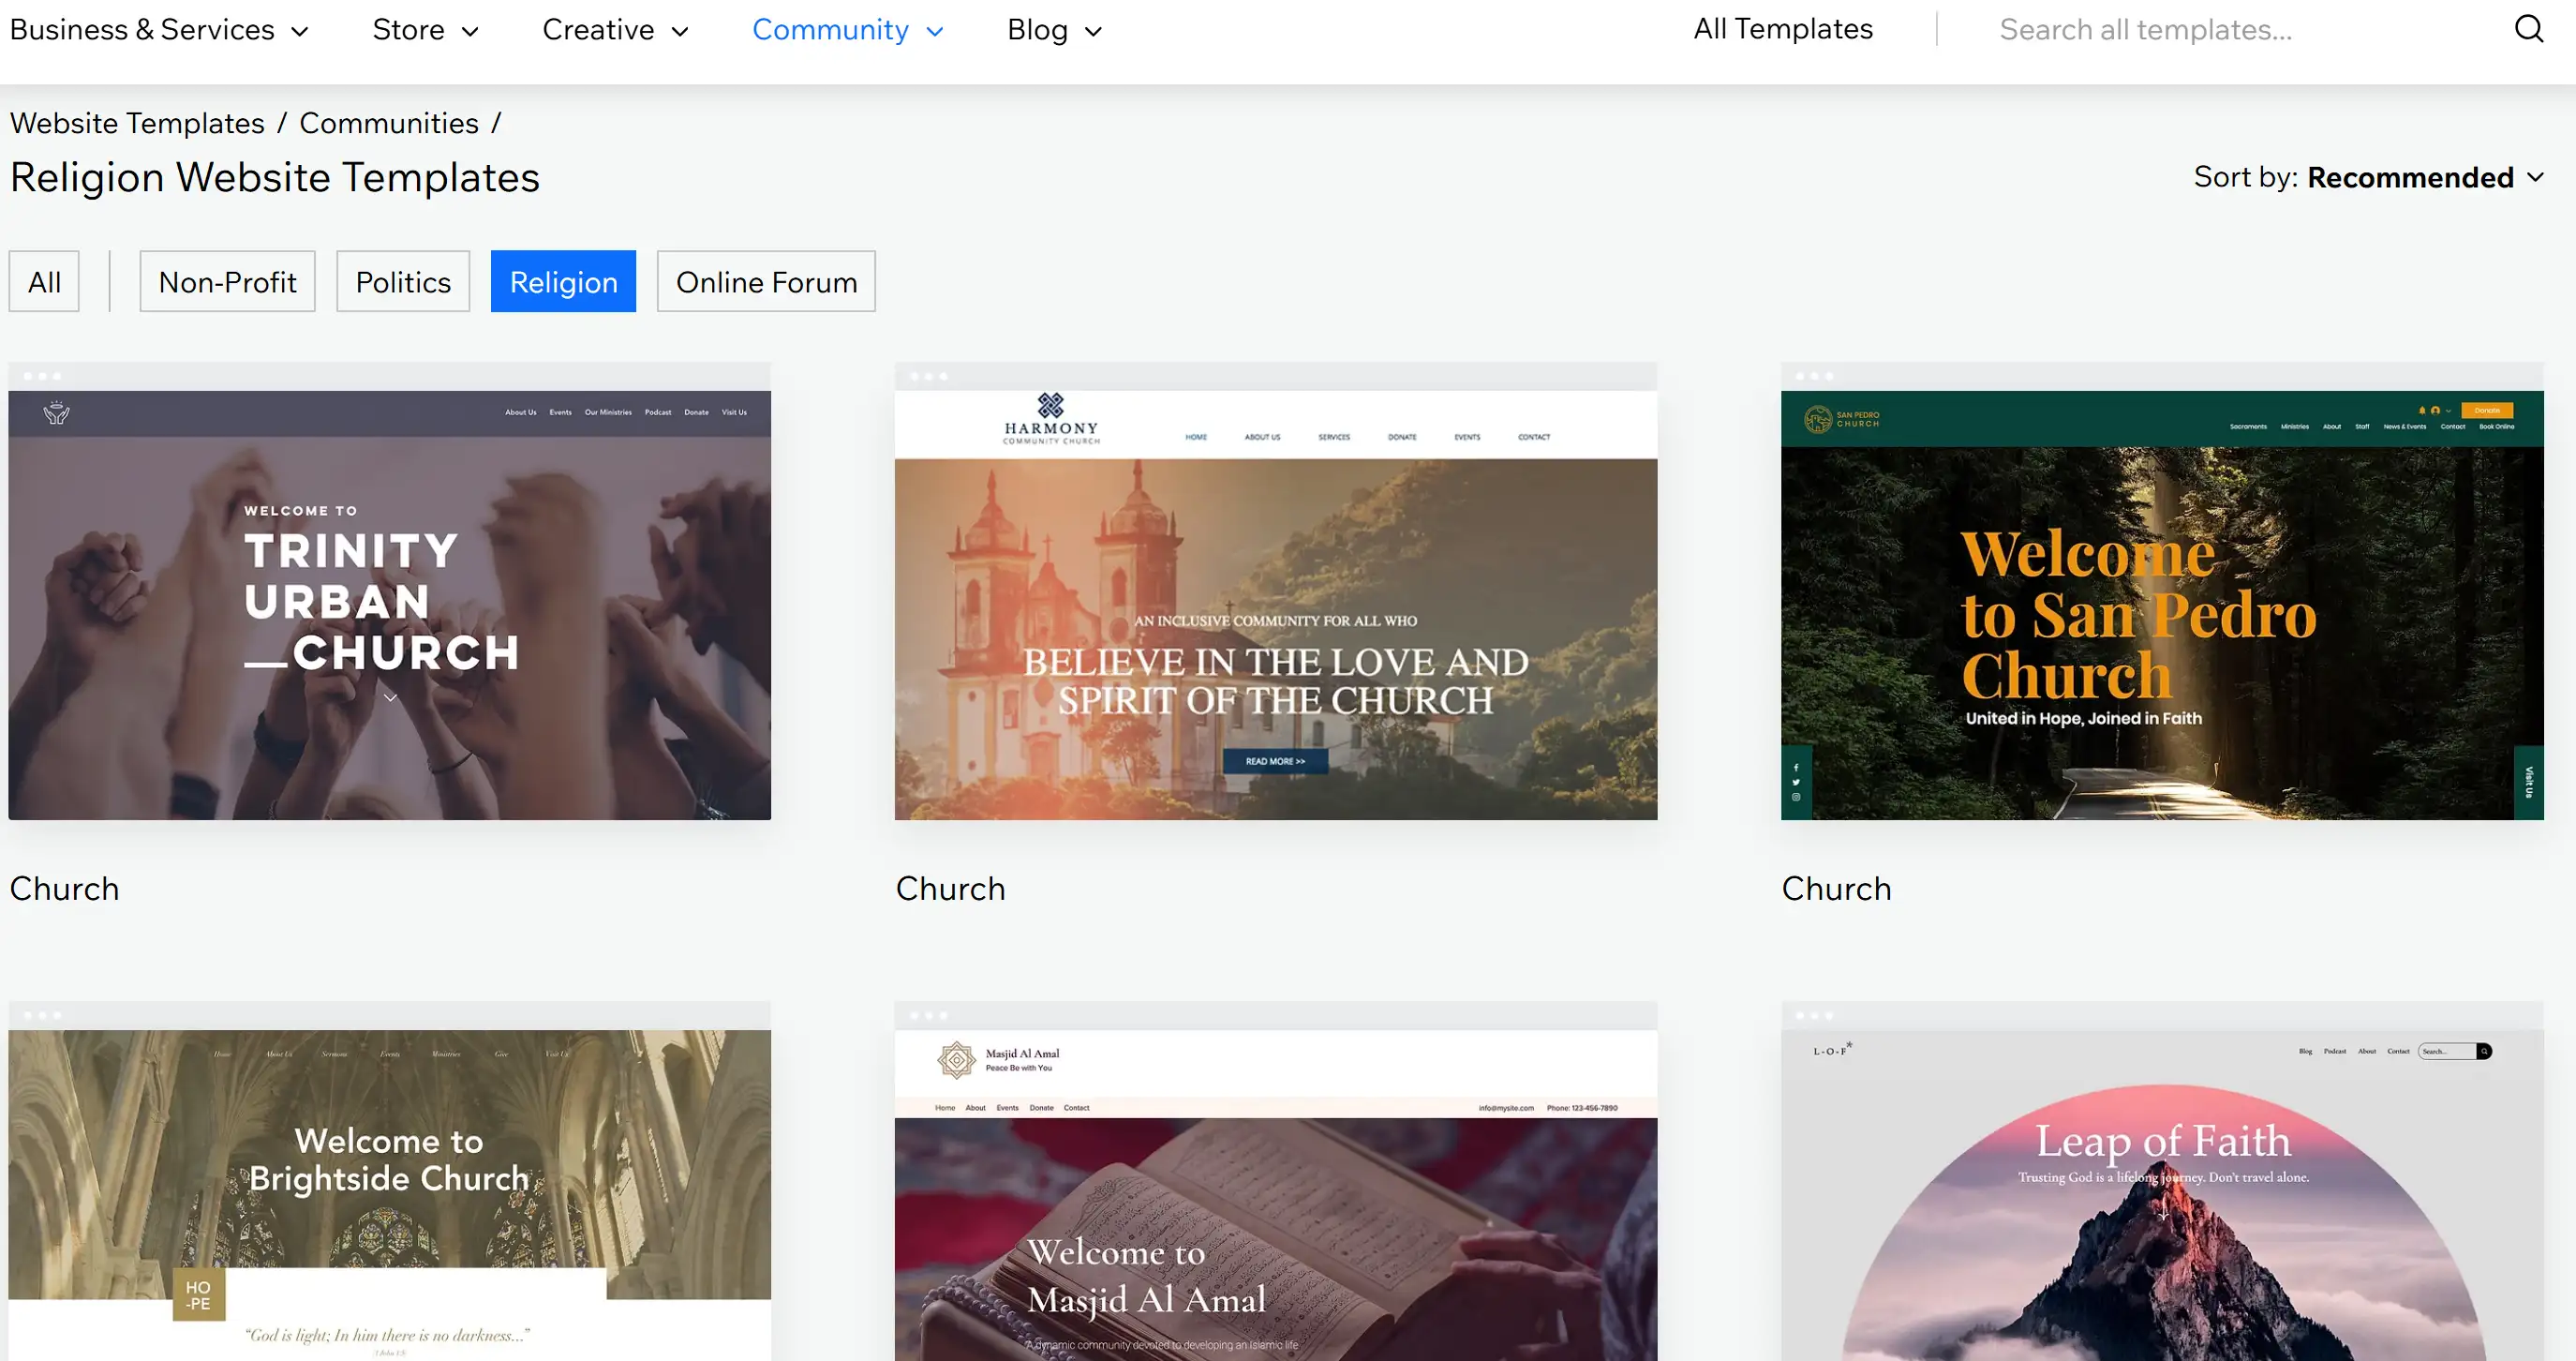This screenshot has width=2576, height=1361.
Task: Click the three dots icon on Harmony Community Church template
Action: [927, 377]
